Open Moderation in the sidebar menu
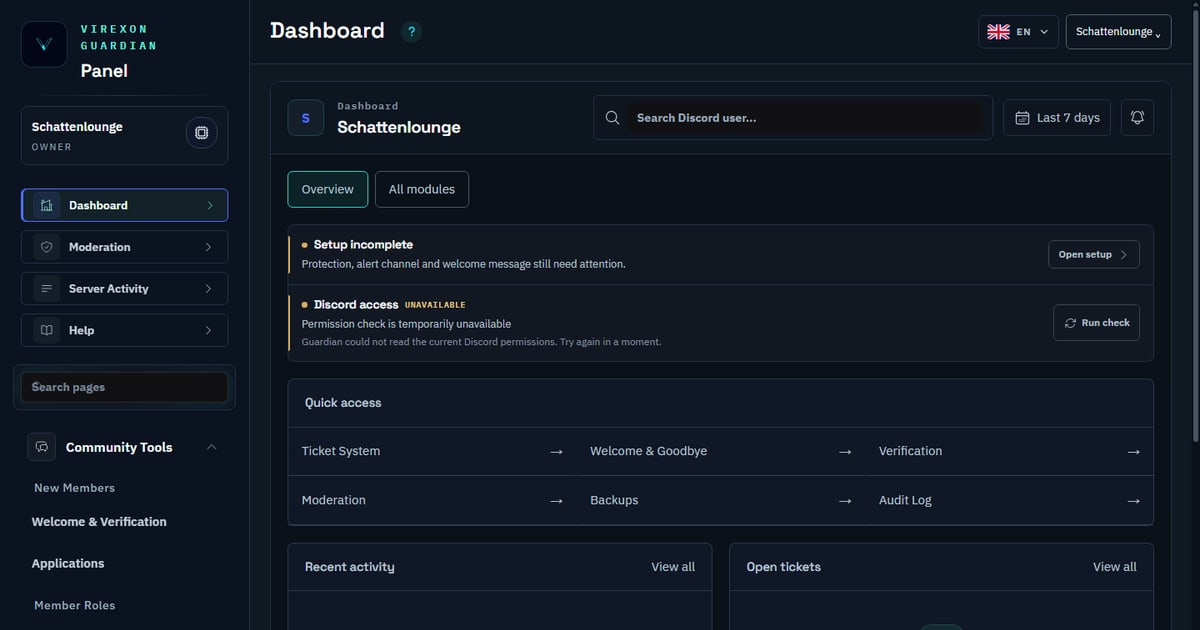1200x630 pixels. coord(124,247)
